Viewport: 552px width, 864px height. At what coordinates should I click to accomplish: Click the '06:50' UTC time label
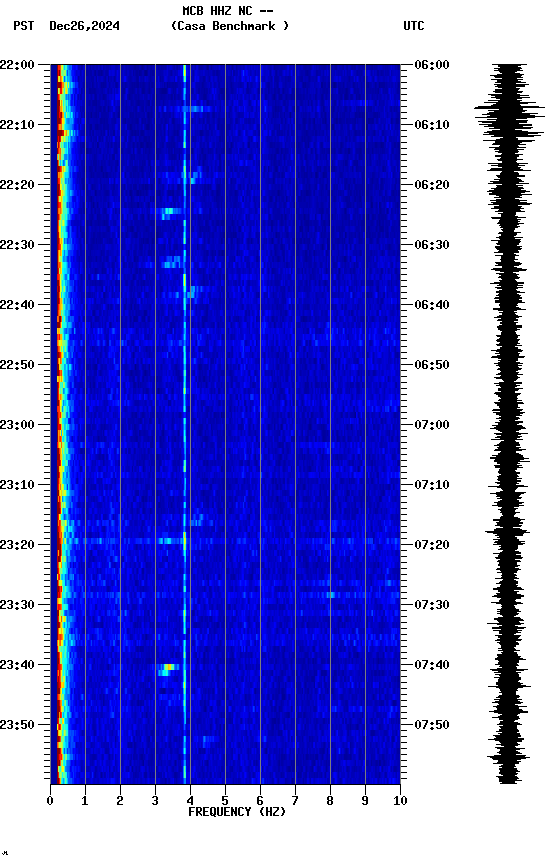[x=432, y=365]
